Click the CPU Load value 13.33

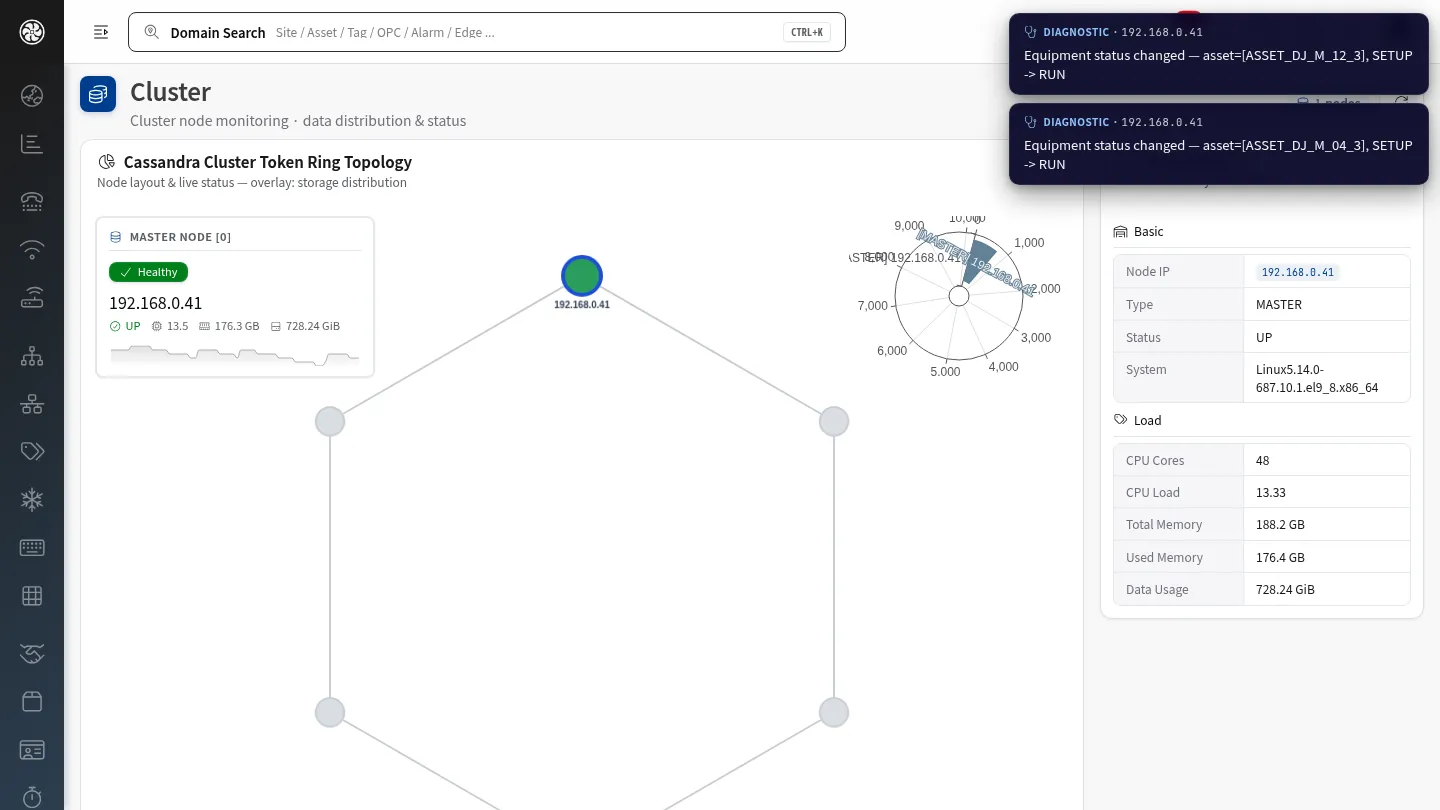[x=1271, y=492]
